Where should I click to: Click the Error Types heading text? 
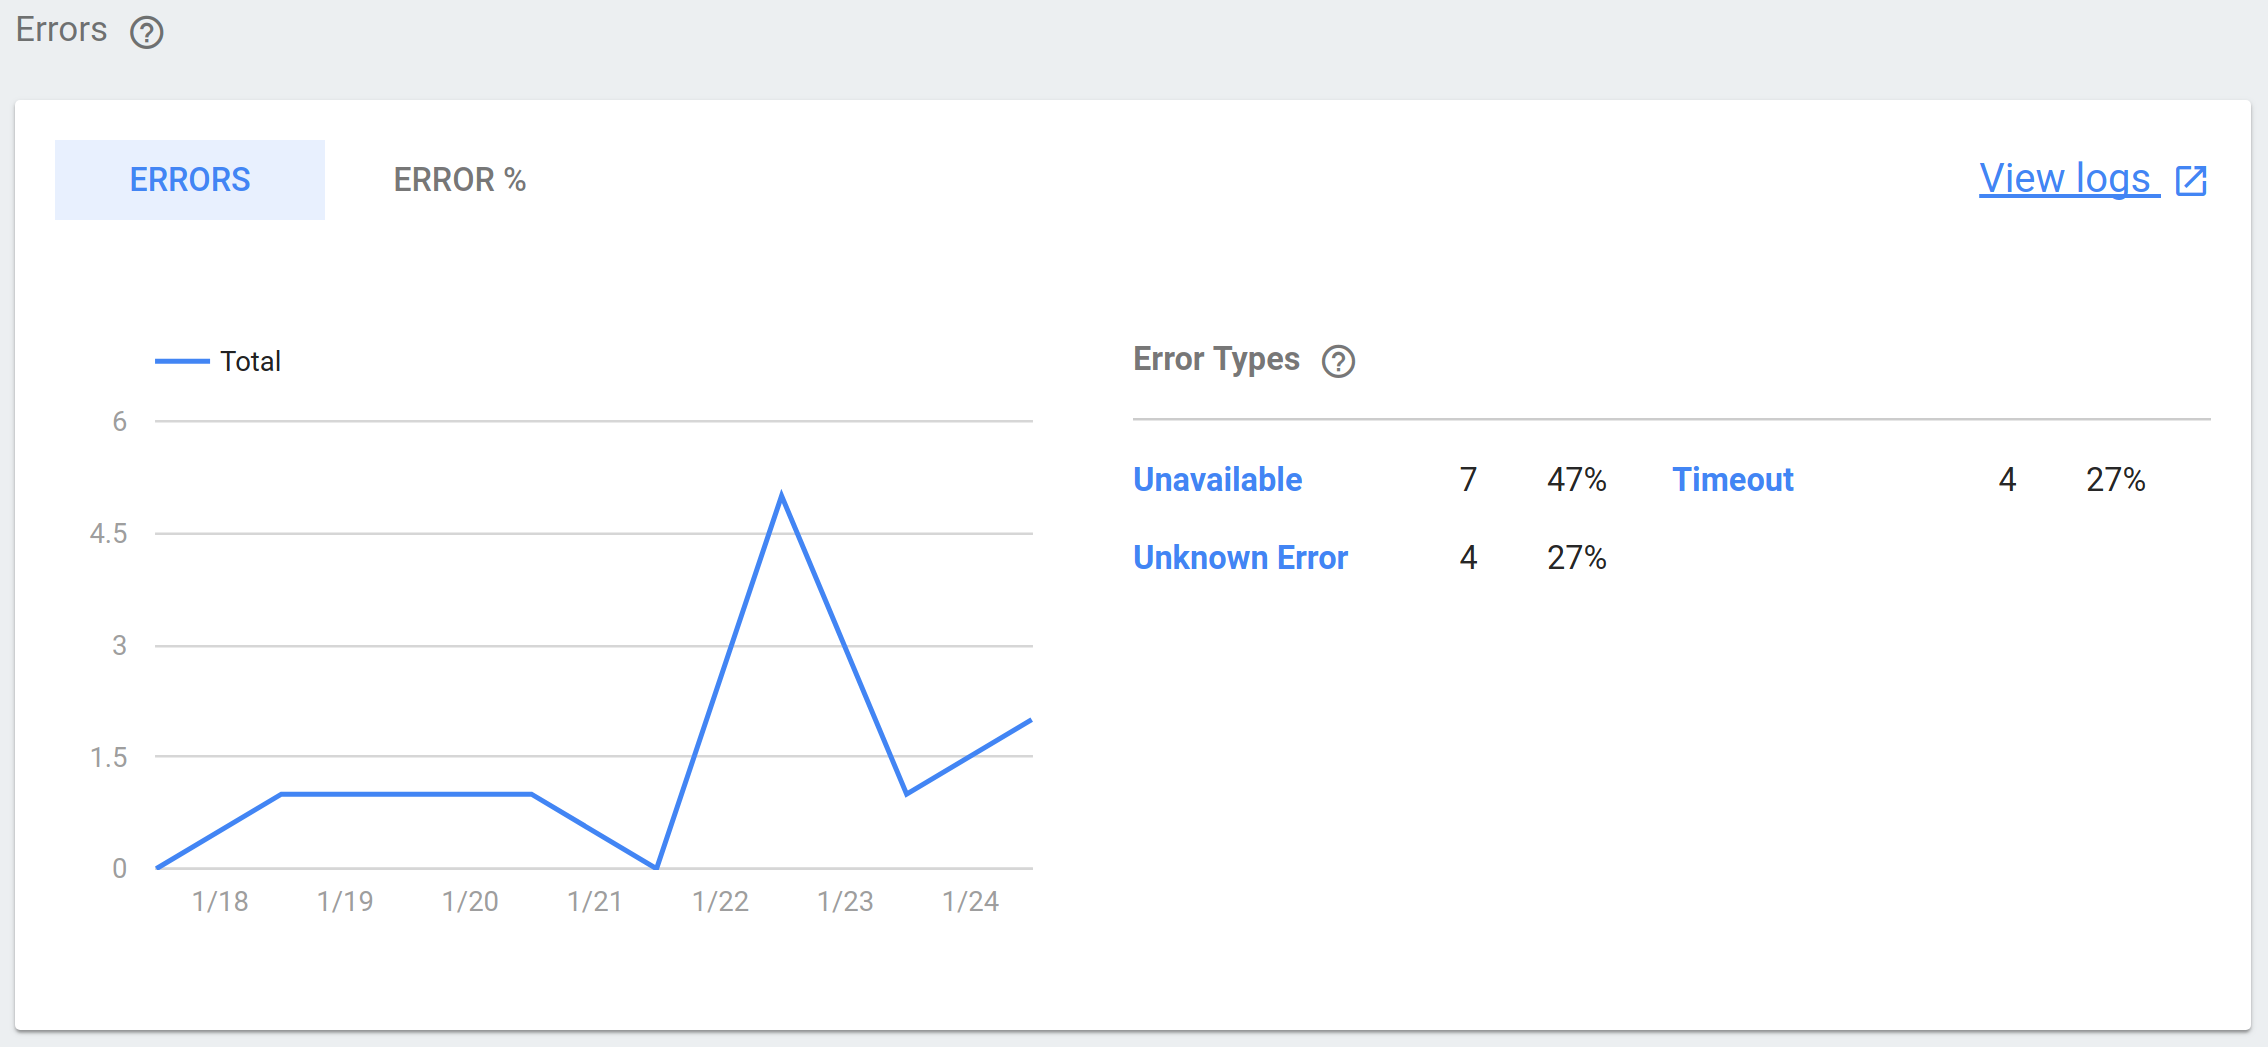(1216, 359)
